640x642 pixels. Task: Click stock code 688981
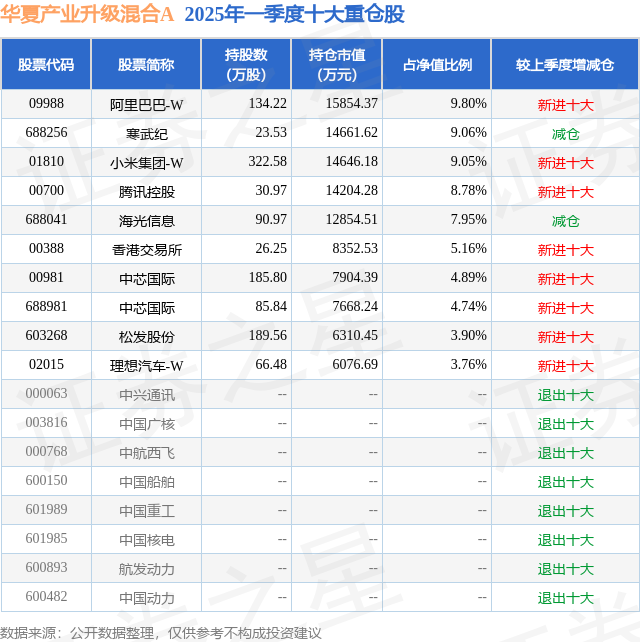46,307
